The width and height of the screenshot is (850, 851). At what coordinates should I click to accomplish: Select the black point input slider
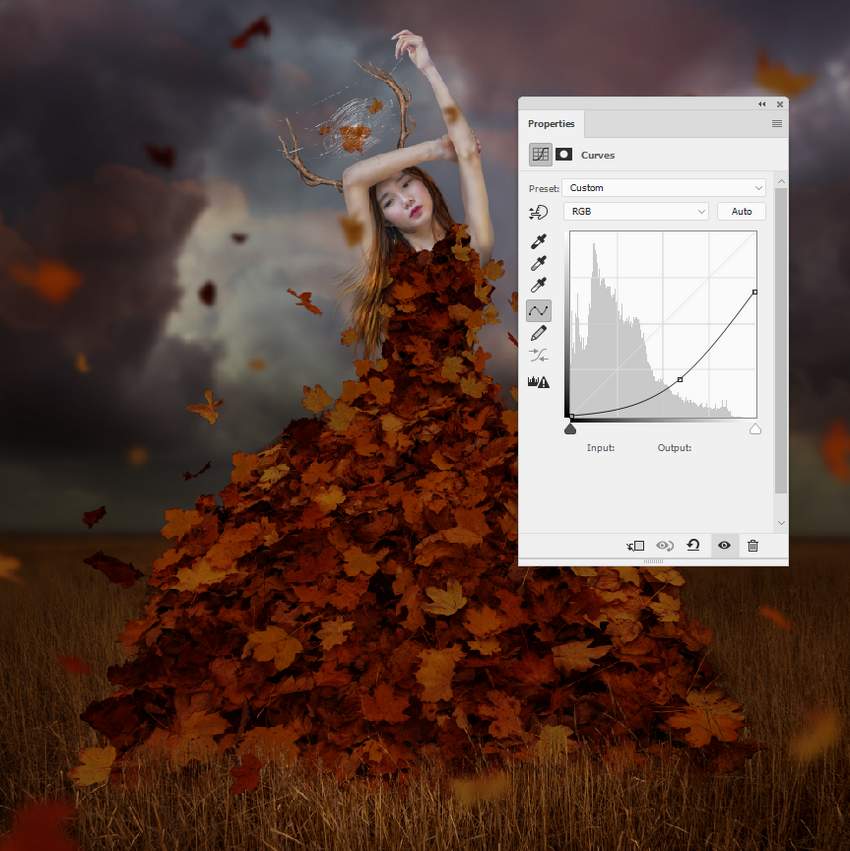[570, 429]
